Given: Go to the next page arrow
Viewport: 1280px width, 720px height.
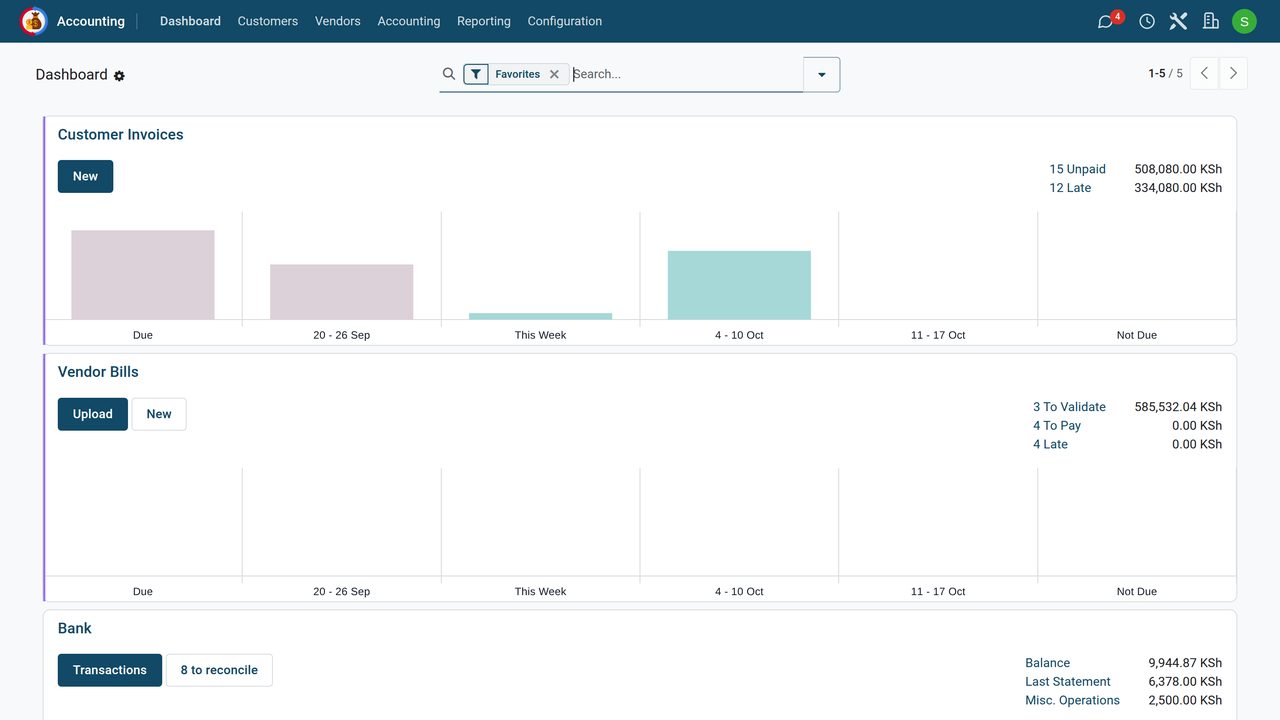Looking at the screenshot, I should pyautogui.click(x=1233, y=73).
